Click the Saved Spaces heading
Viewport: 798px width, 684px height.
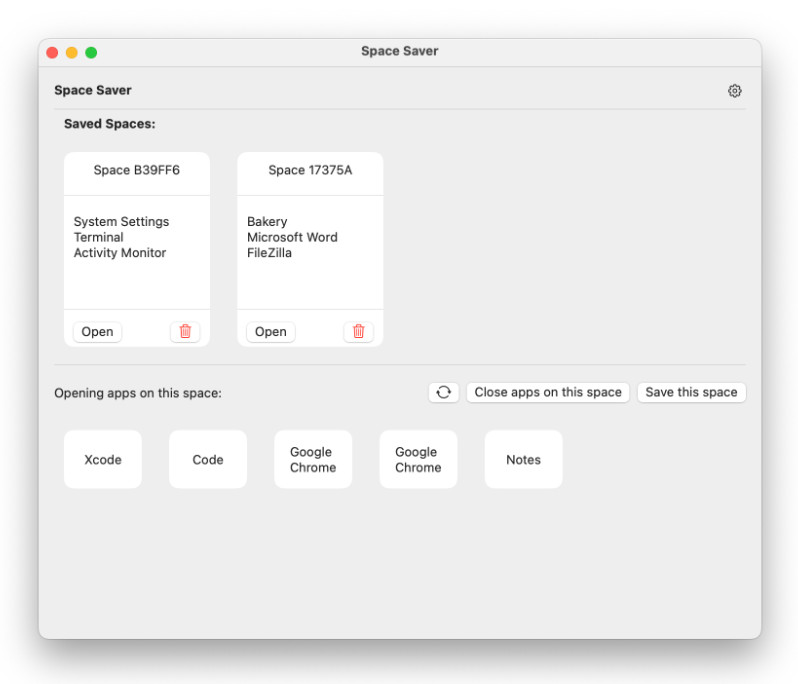[x=109, y=124]
